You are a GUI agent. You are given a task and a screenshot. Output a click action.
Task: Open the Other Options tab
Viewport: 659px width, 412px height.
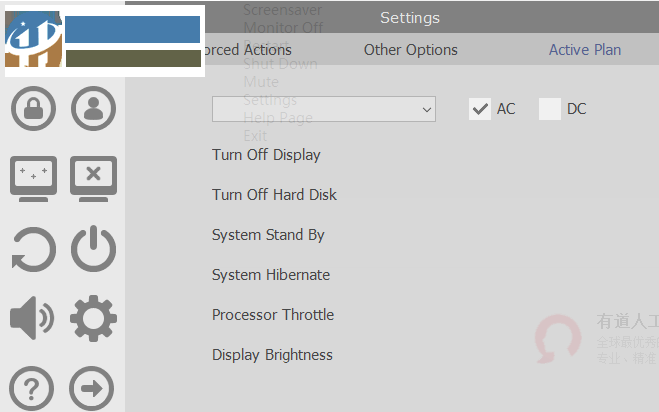[410, 49]
